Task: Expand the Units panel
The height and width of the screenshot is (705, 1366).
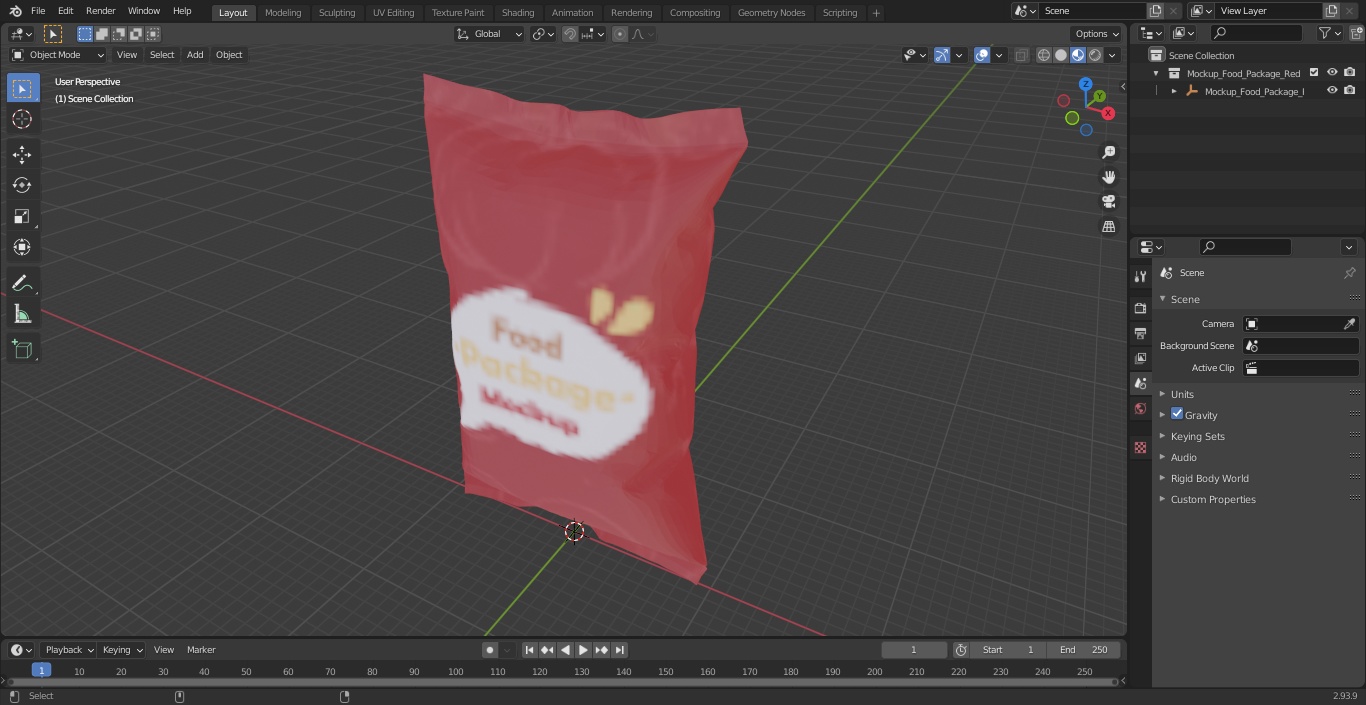Action: (x=1182, y=394)
